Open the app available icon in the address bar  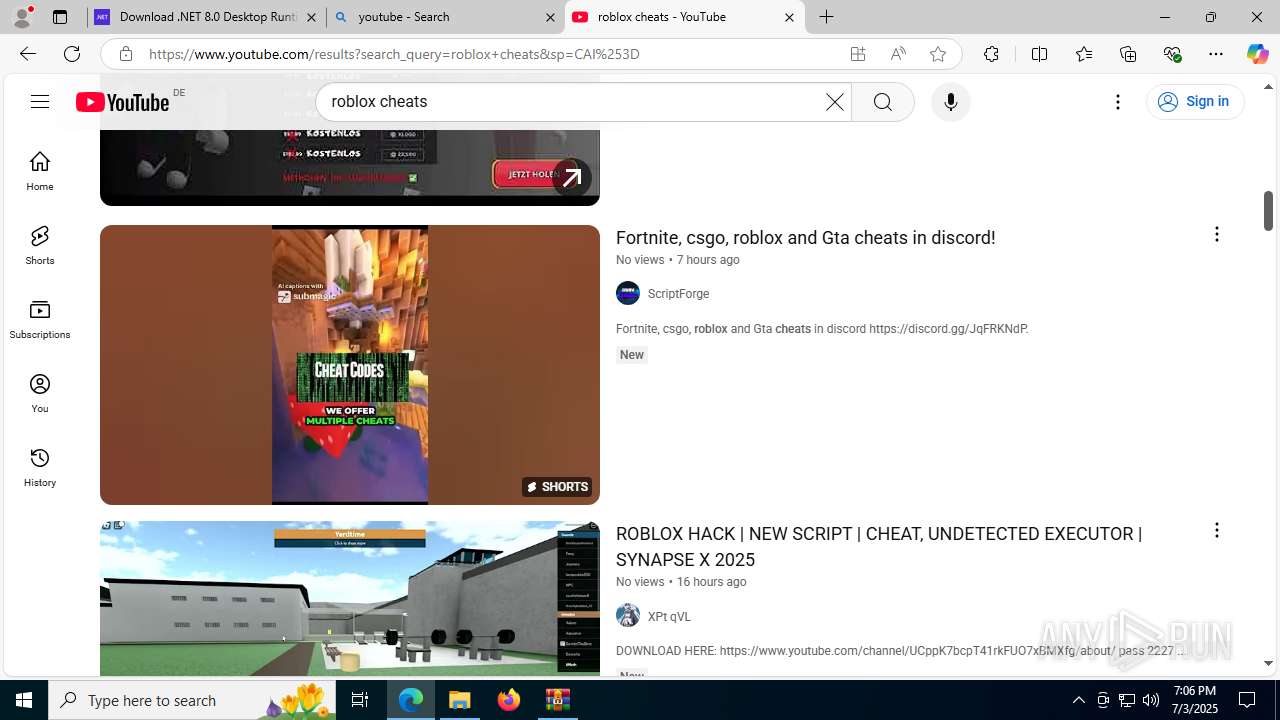tap(858, 54)
